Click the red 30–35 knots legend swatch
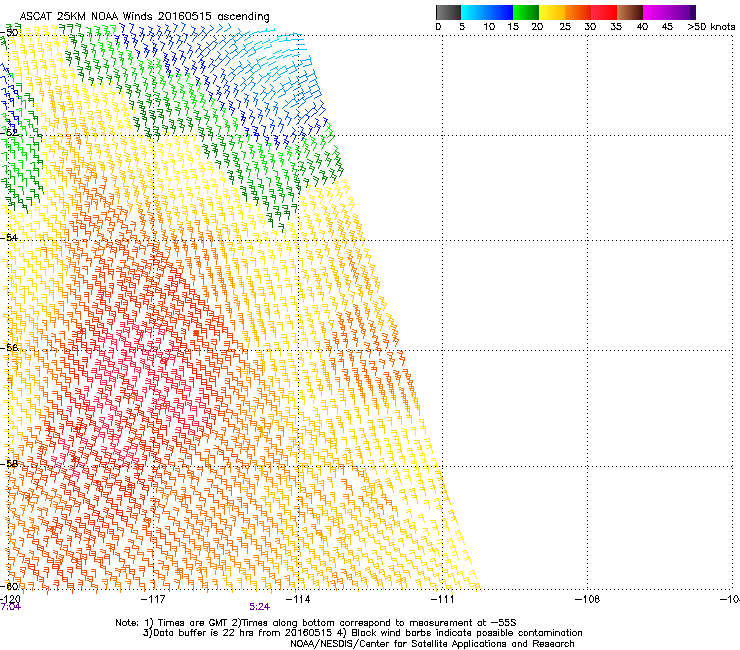740x650 pixels. tap(604, 12)
